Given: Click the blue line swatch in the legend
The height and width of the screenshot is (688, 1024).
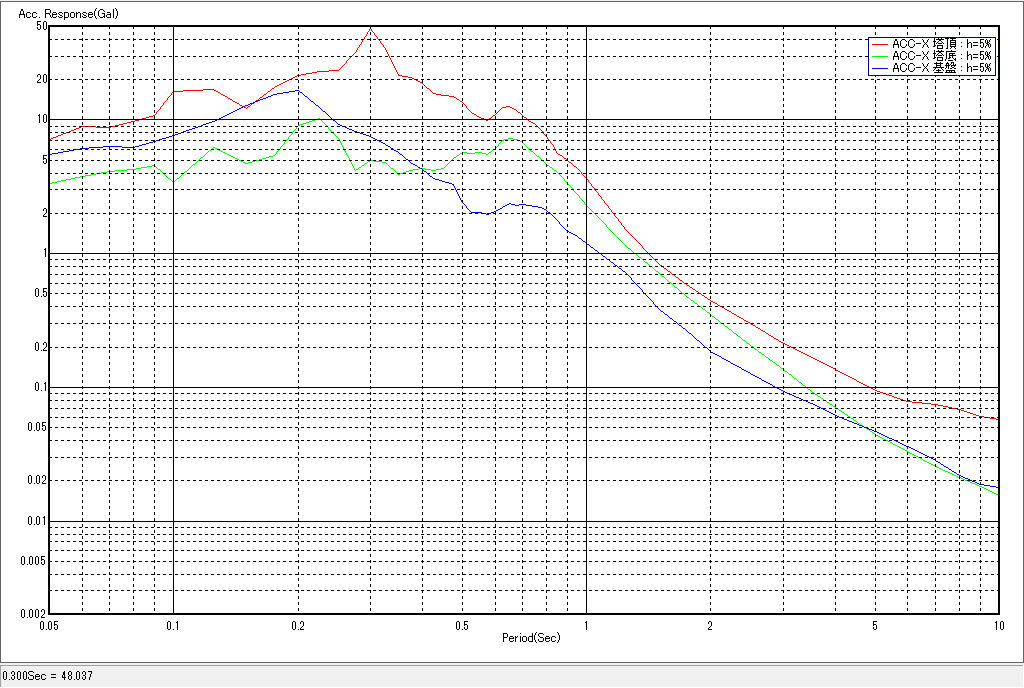Looking at the screenshot, I should tap(879, 68).
